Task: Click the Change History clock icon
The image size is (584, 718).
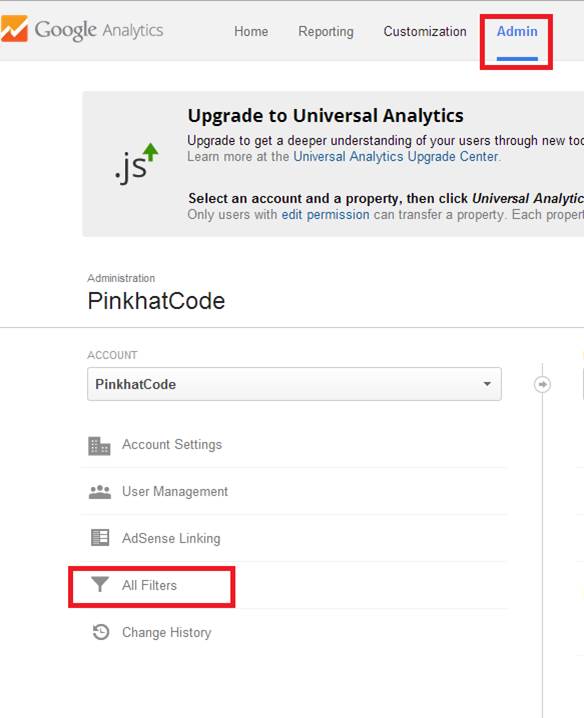Action: coord(101,632)
